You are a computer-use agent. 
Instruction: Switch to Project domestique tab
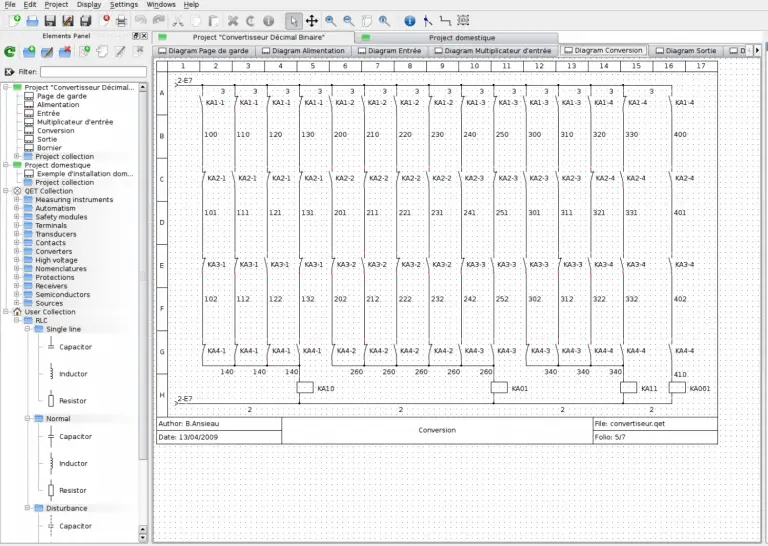click(x=462, y=37)
